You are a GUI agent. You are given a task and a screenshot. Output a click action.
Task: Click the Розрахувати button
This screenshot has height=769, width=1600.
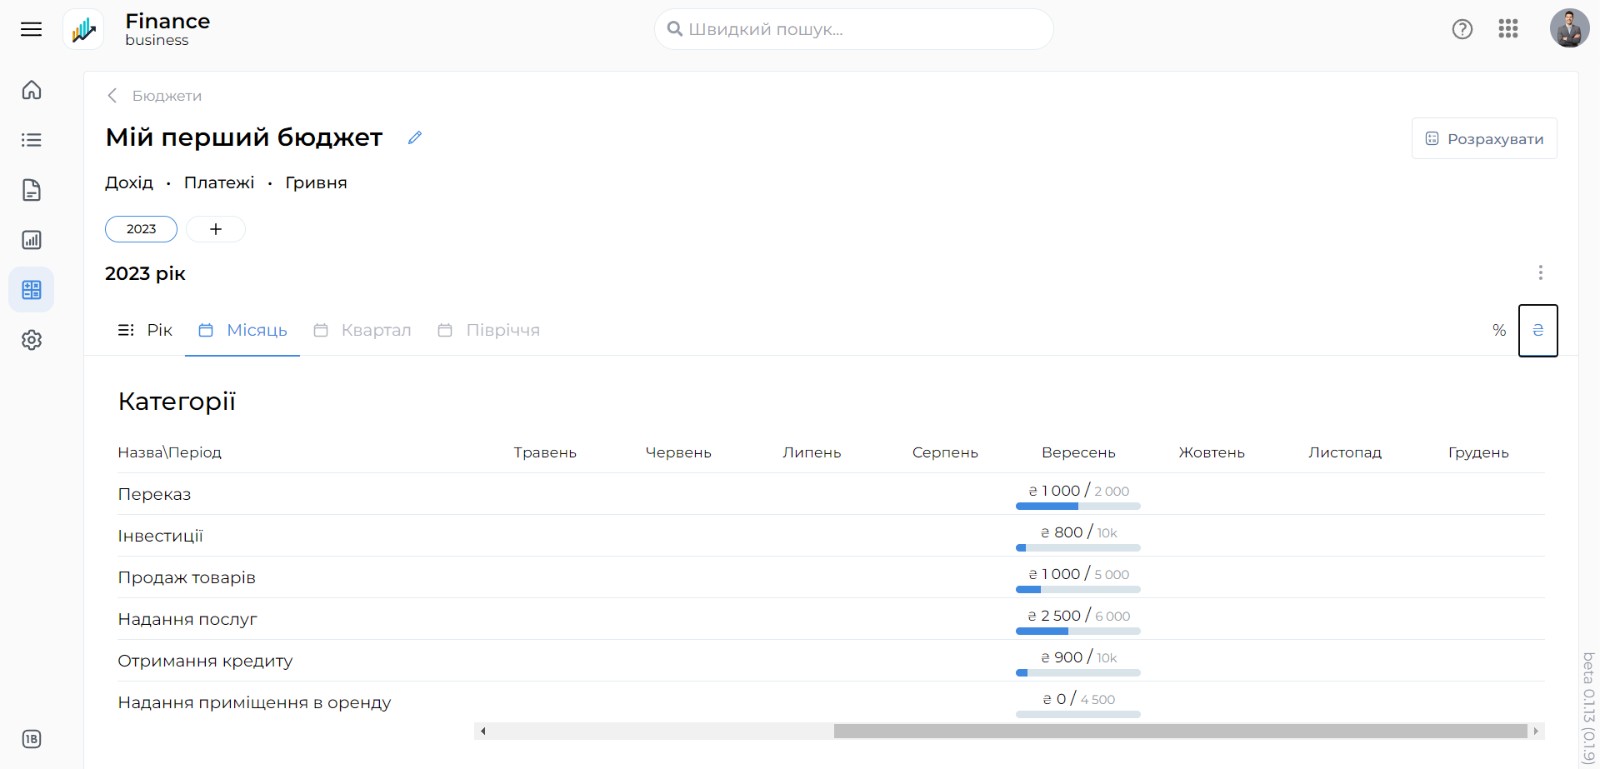coord(1484,139)
